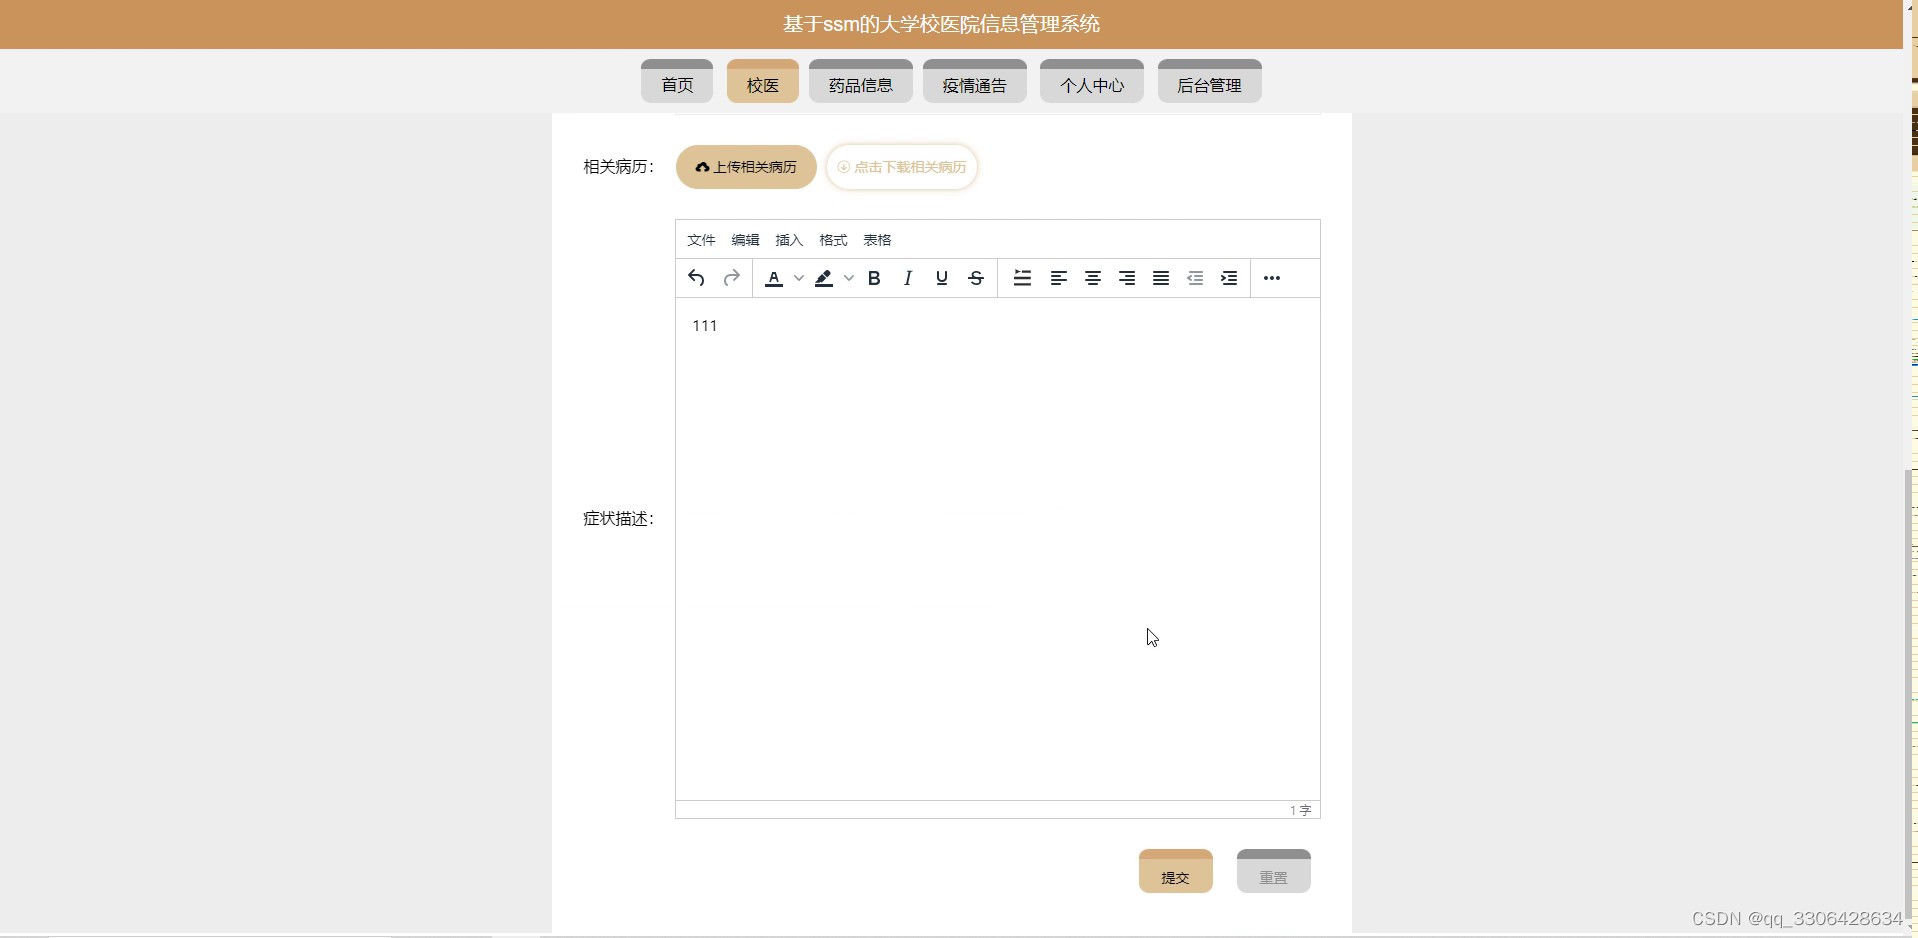Screen dimensions: 1918x938
Task: Align text right
Action: tap(1127, 278)
